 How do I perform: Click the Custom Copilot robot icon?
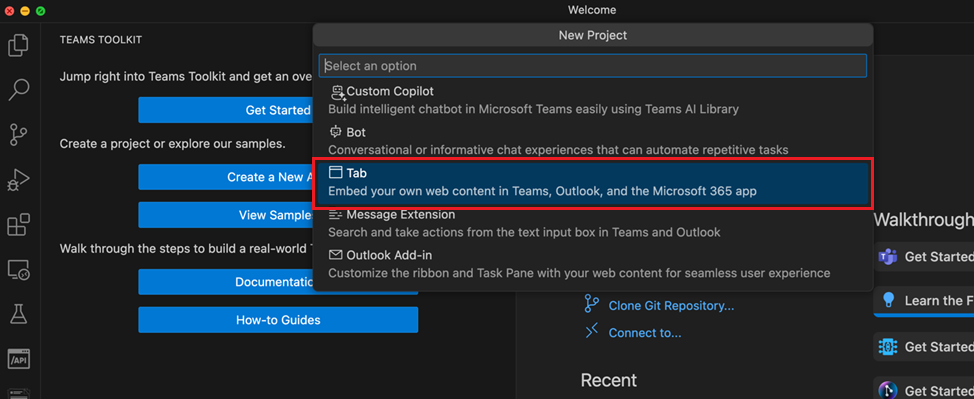[x=338, y=92]
